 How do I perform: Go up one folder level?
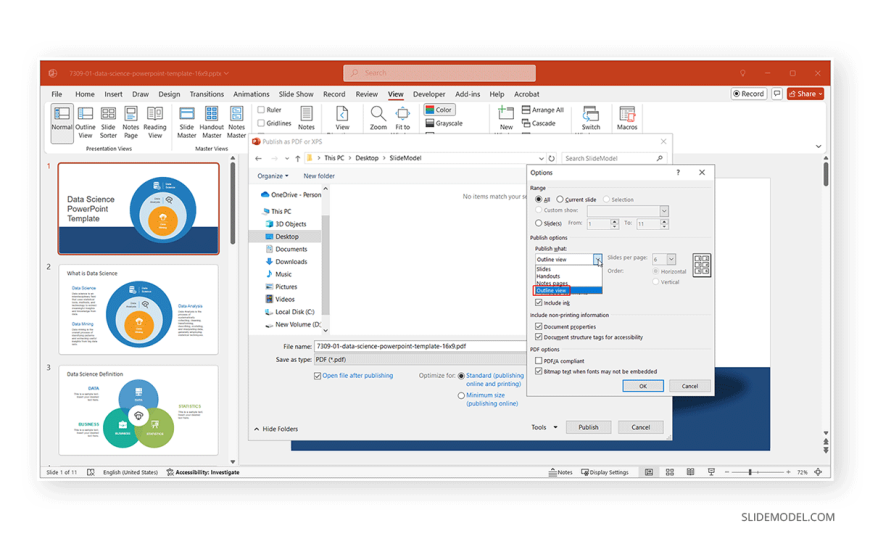(x=298, y=158)
